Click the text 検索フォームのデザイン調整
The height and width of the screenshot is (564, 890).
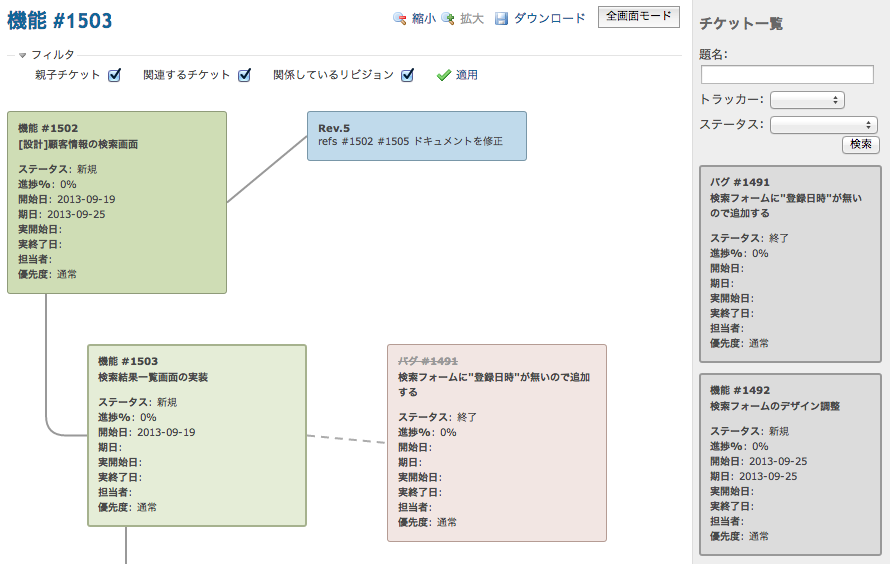pos(775,406)
